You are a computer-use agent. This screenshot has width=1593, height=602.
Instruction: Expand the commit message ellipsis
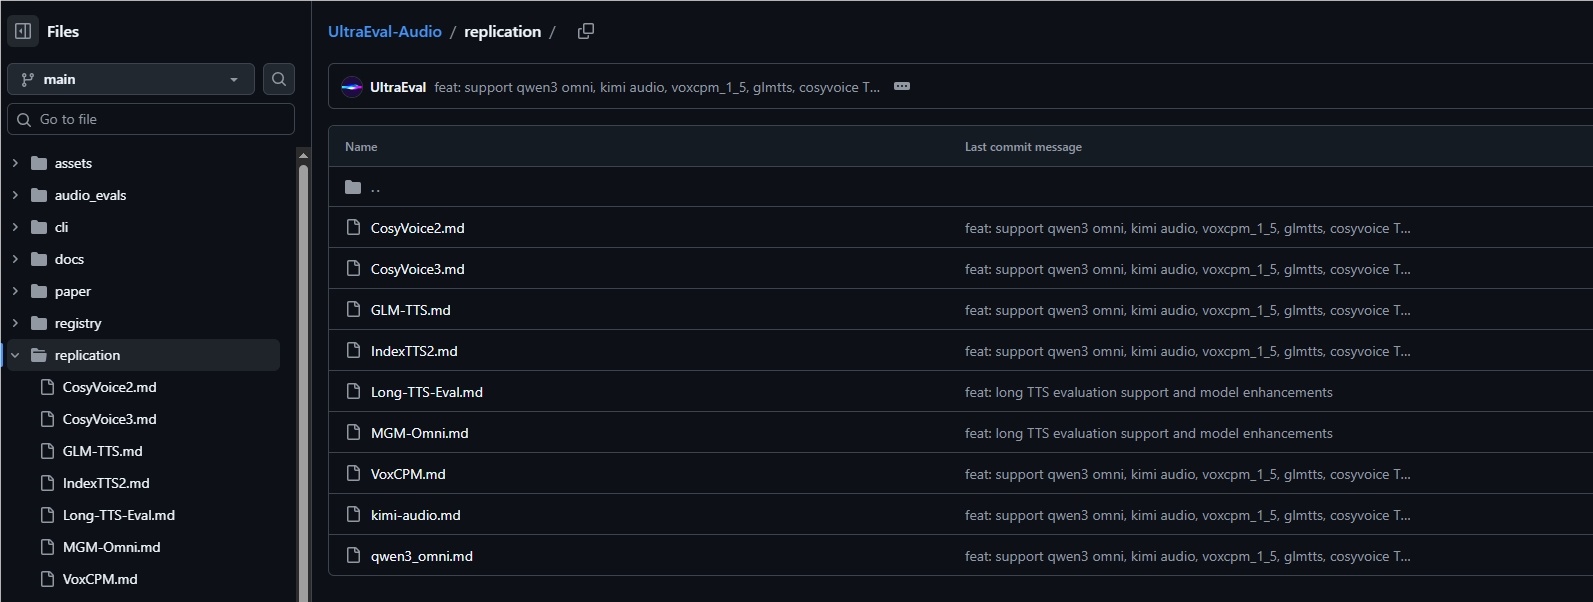tap(902, 87)
